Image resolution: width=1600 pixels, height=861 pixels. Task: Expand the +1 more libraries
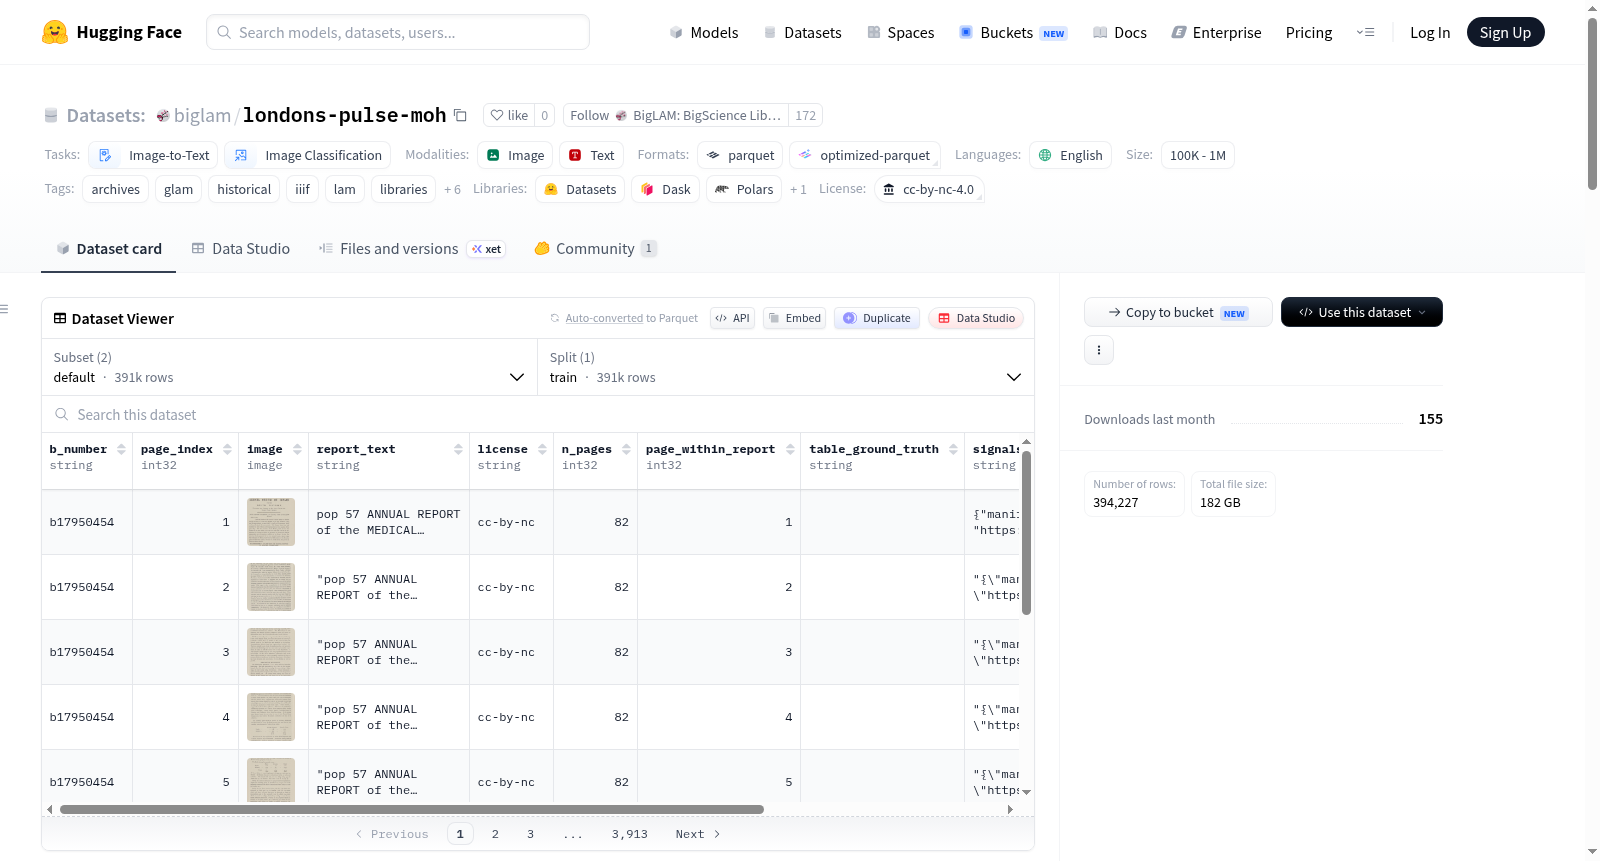coord(798,189)
